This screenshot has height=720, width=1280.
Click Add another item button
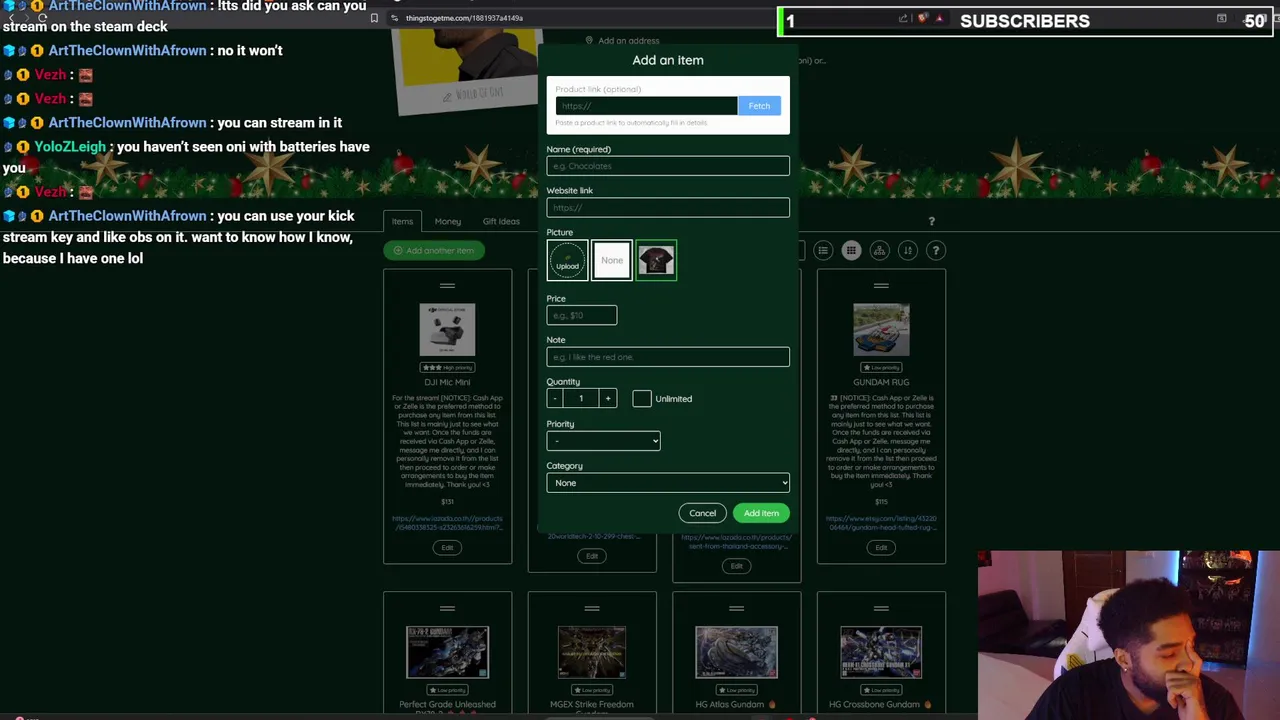(x=434, y=251)
